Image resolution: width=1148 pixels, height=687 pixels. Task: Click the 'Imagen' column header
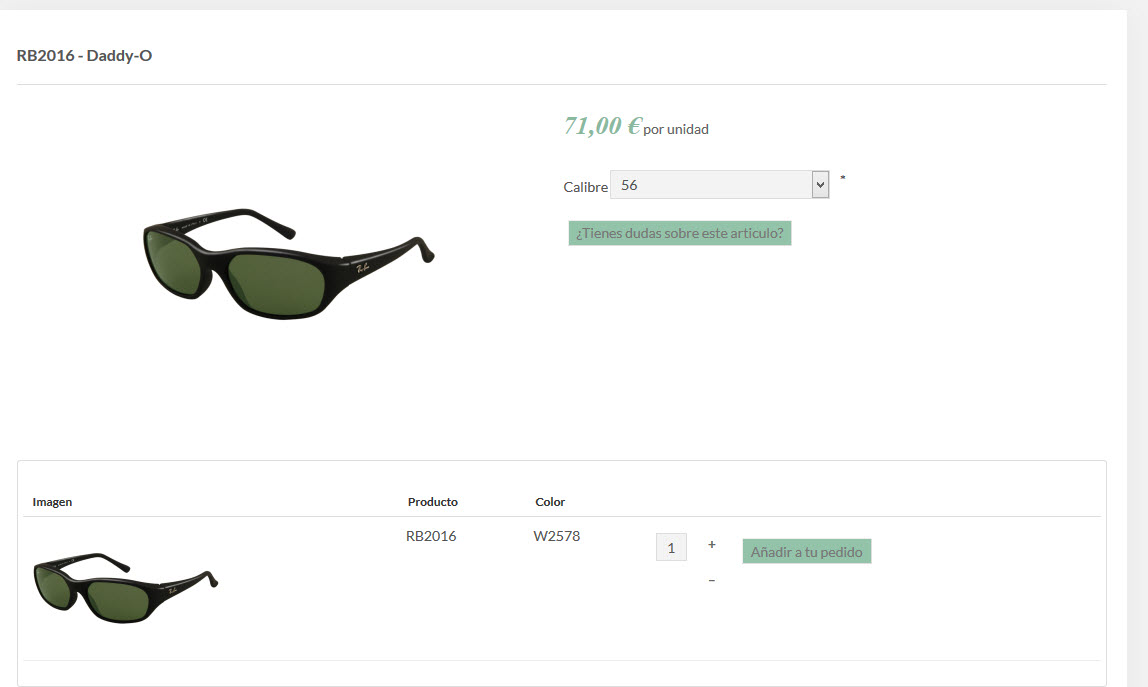coord(52,502)
